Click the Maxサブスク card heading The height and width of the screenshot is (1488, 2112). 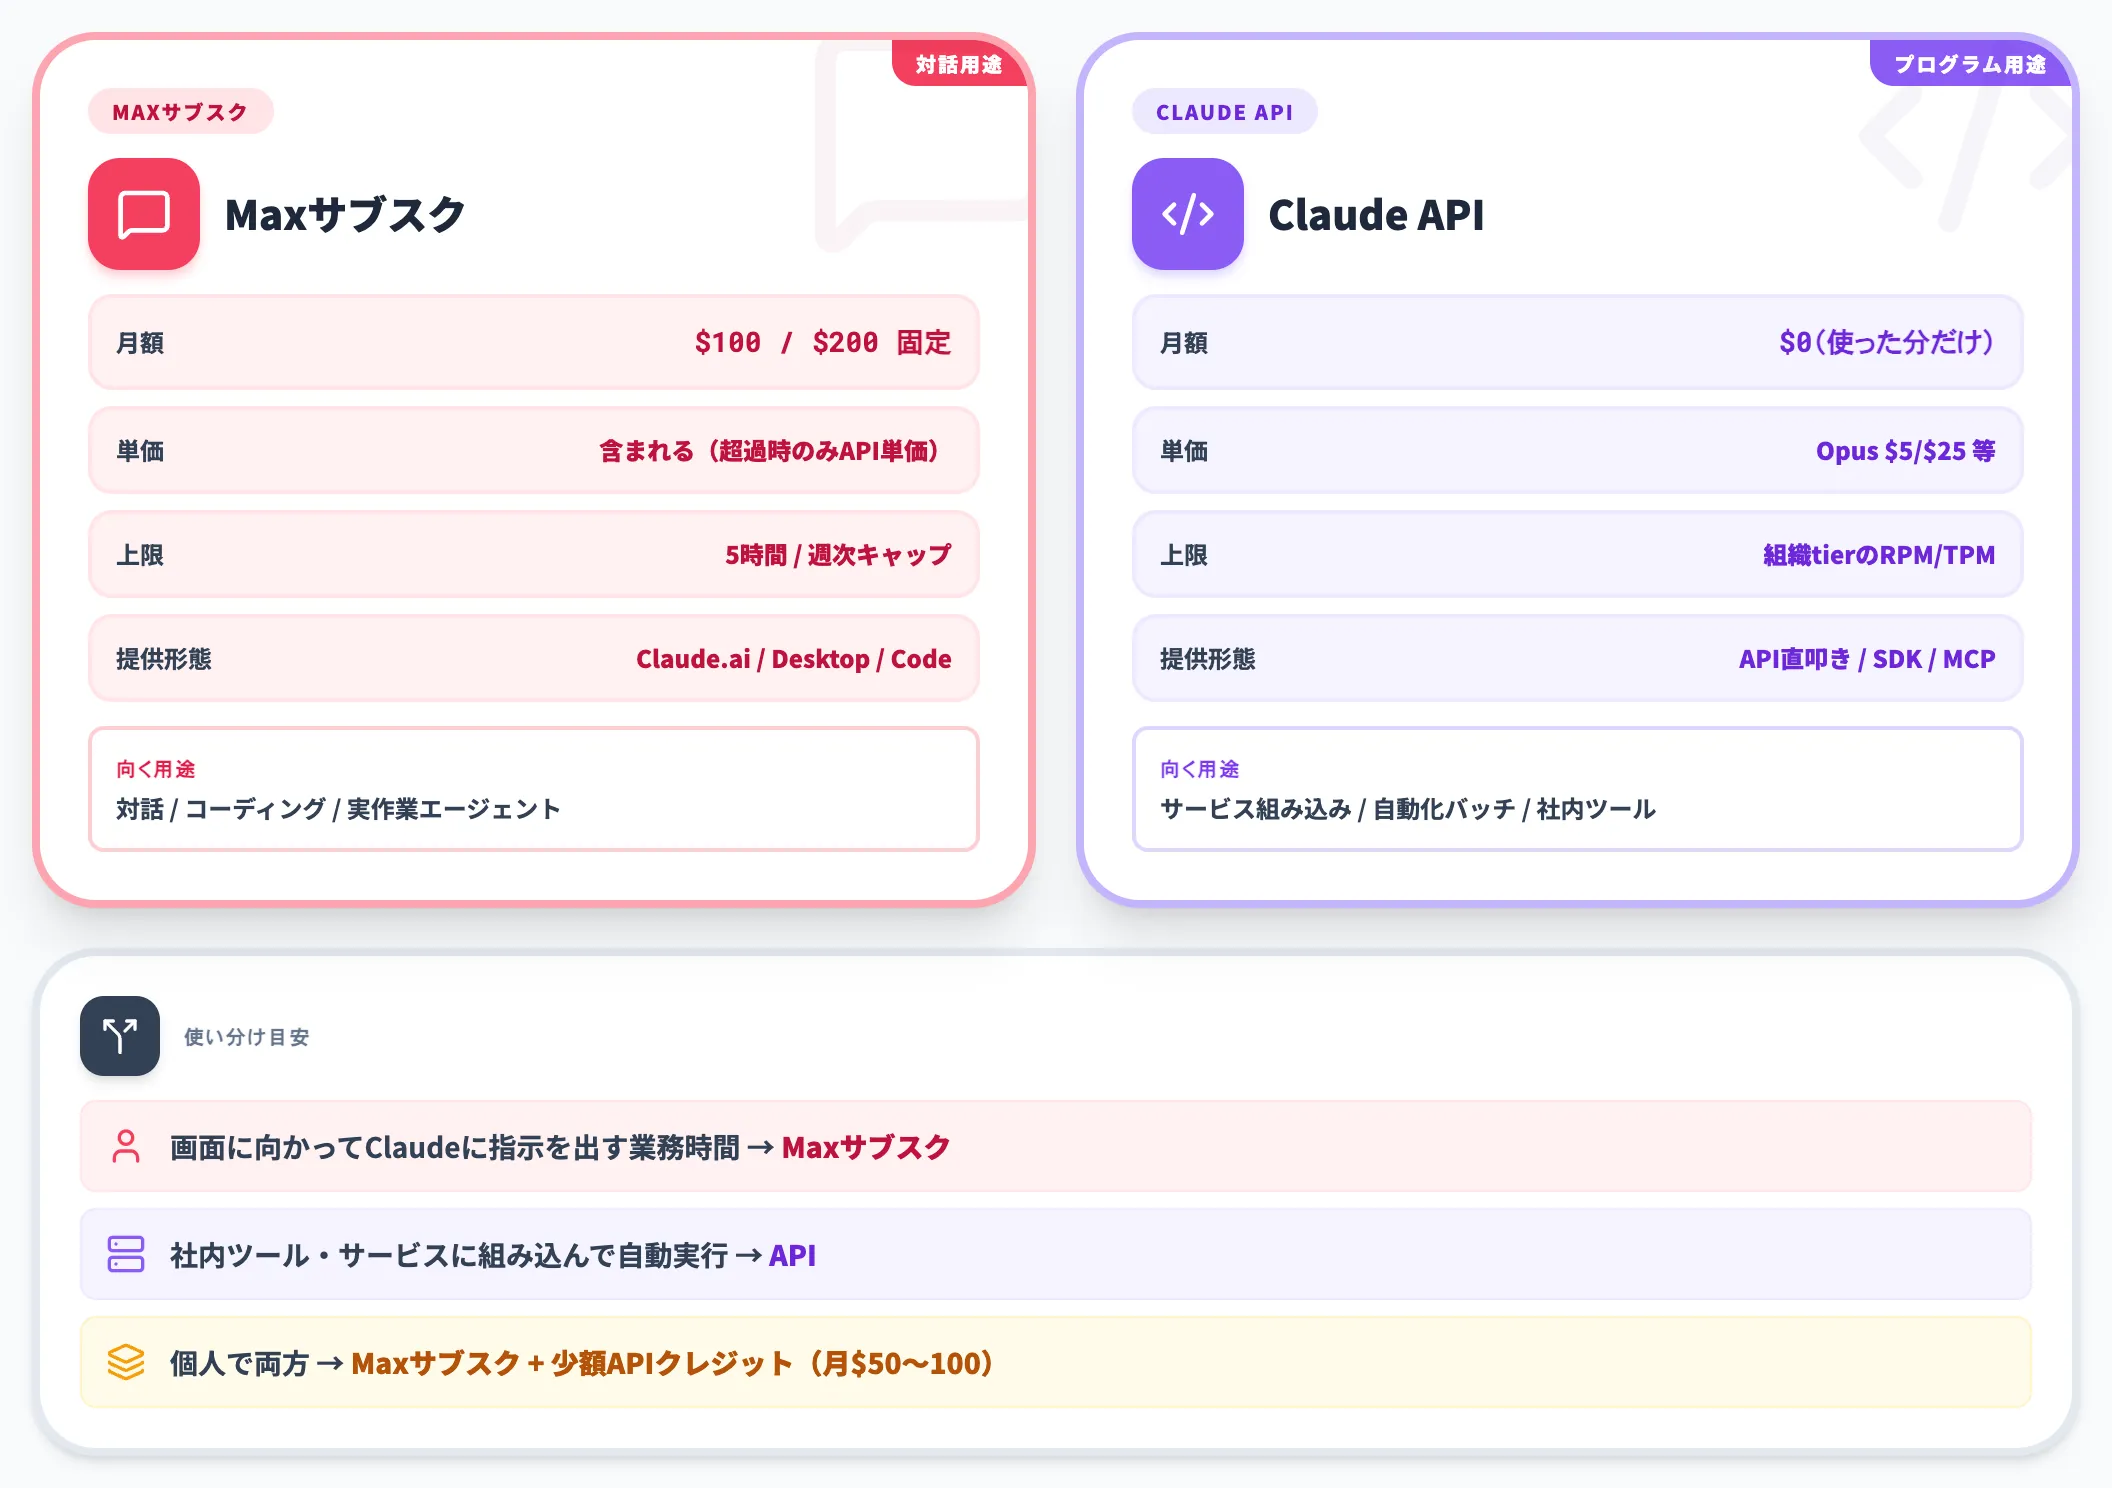point(345,215)
